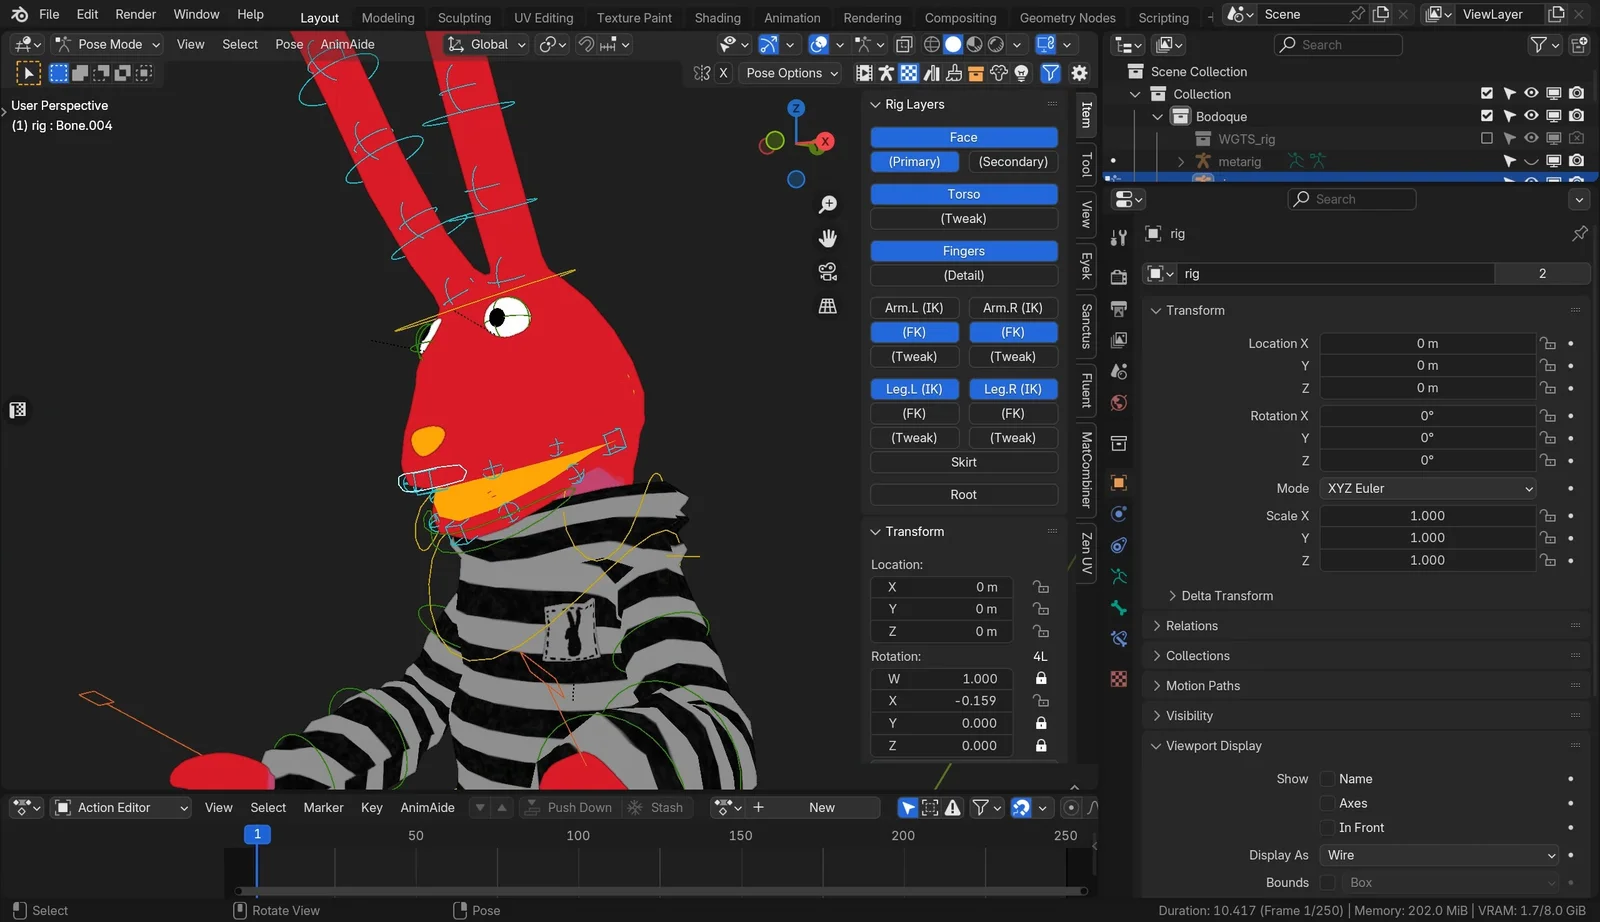1600x922 pixels.
Task: Uncheck the Collection checkbox in the outliner
Action: click(x=1486, y=93)
